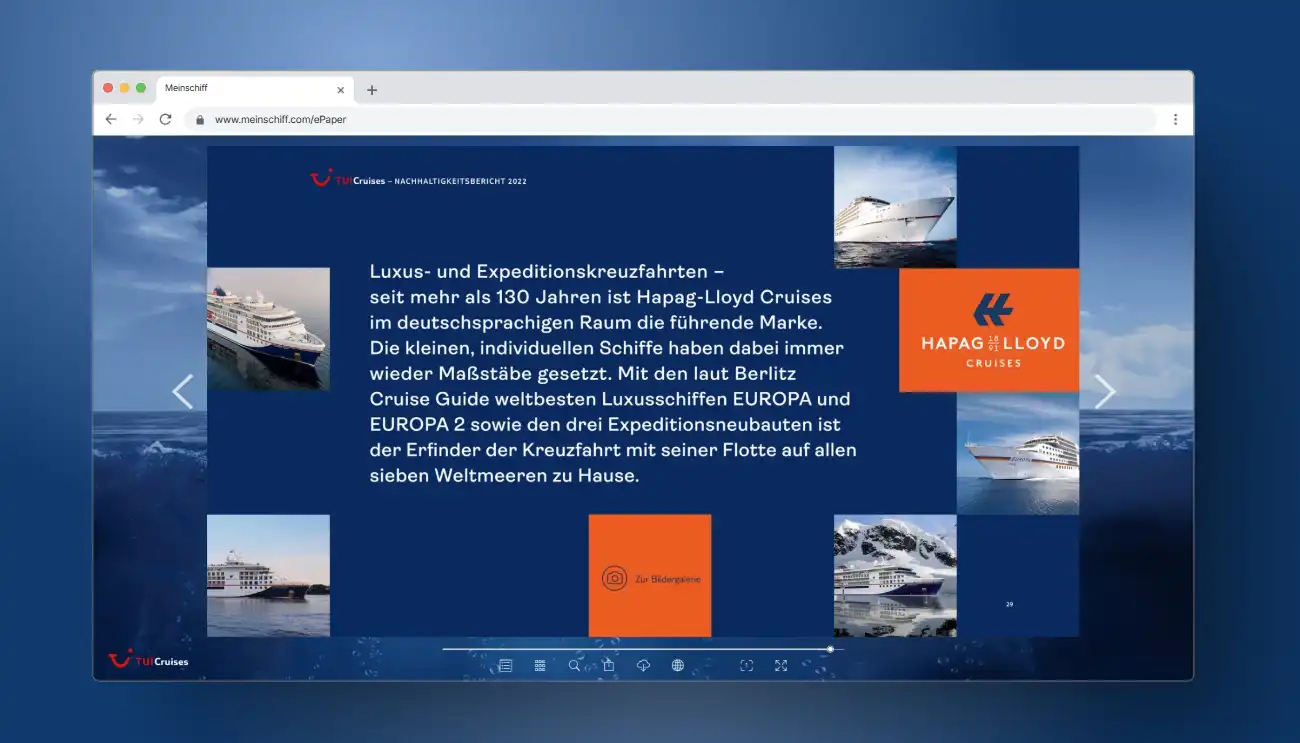
Task: Click the page progress slider handle
Action: [x=830, y=649]
